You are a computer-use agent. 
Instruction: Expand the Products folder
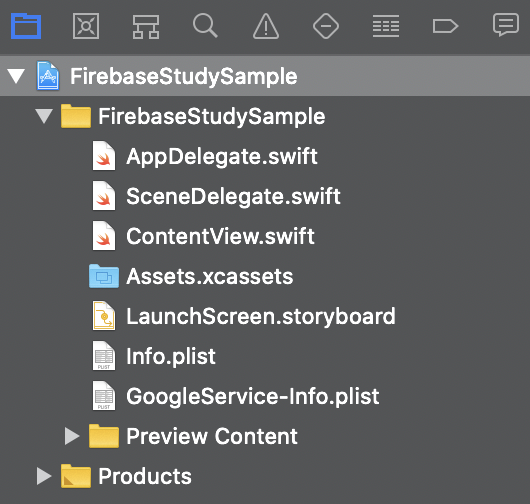tap(44, 476)
